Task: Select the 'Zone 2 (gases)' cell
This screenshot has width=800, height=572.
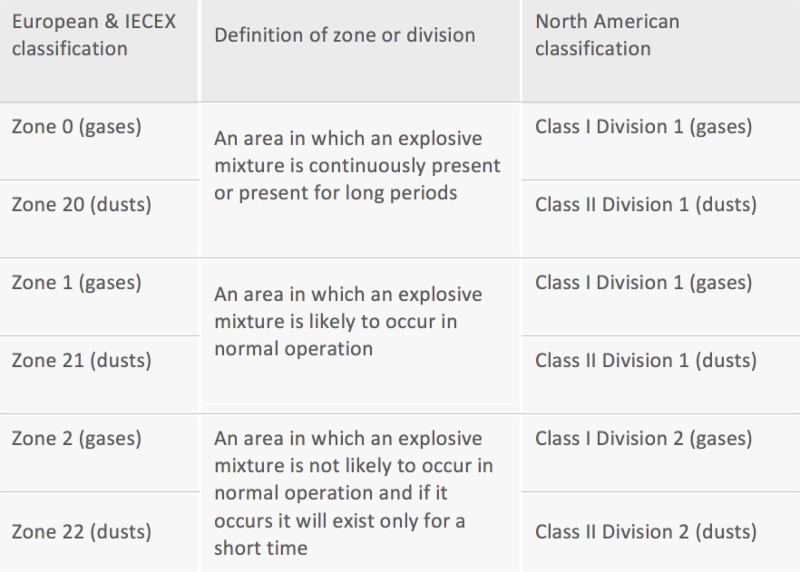Action: tap(77, 439)
